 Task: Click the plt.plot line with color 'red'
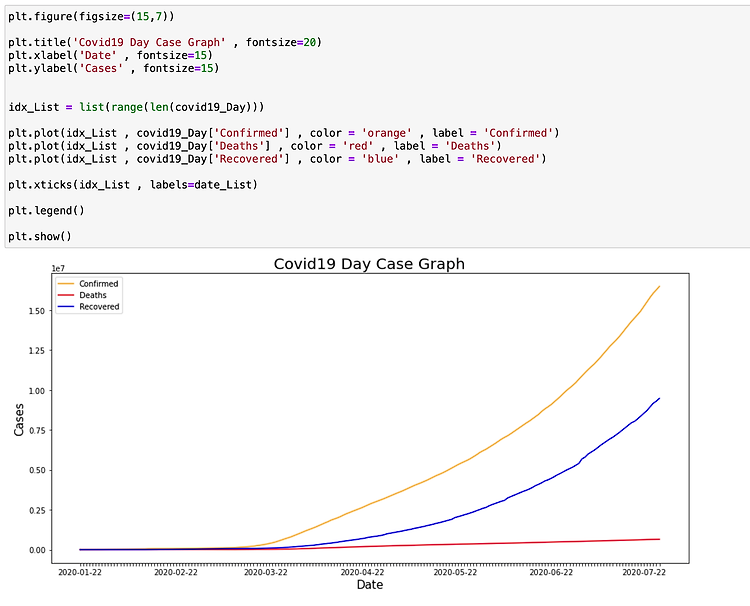[x=255, y=146]
